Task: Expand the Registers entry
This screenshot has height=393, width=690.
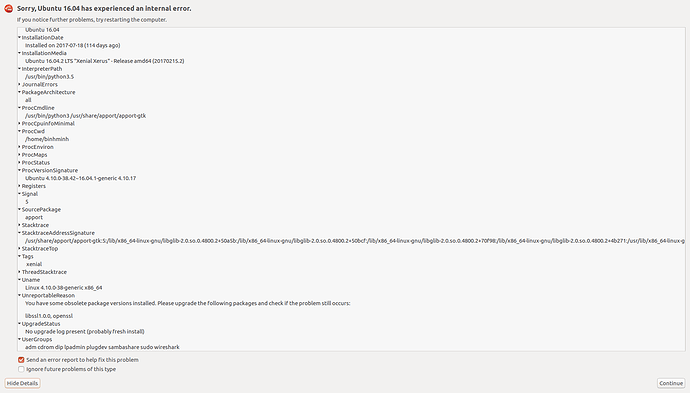Action: pyautogui.click(x=19, y=186)
